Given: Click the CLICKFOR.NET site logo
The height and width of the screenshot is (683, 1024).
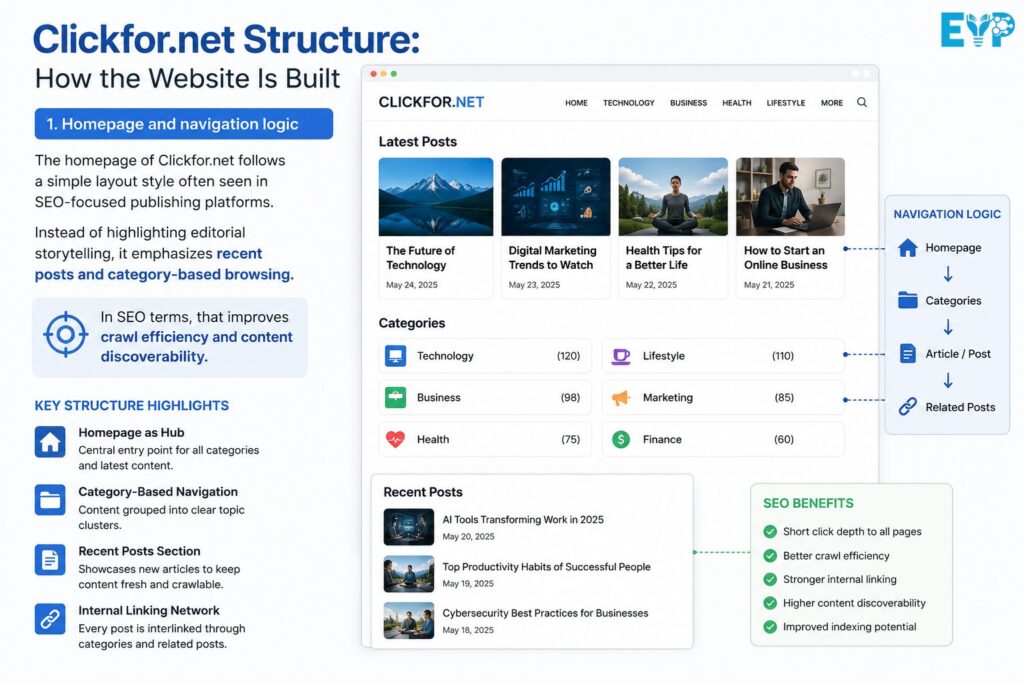Looking at the screenshot, I should point(431,103).
